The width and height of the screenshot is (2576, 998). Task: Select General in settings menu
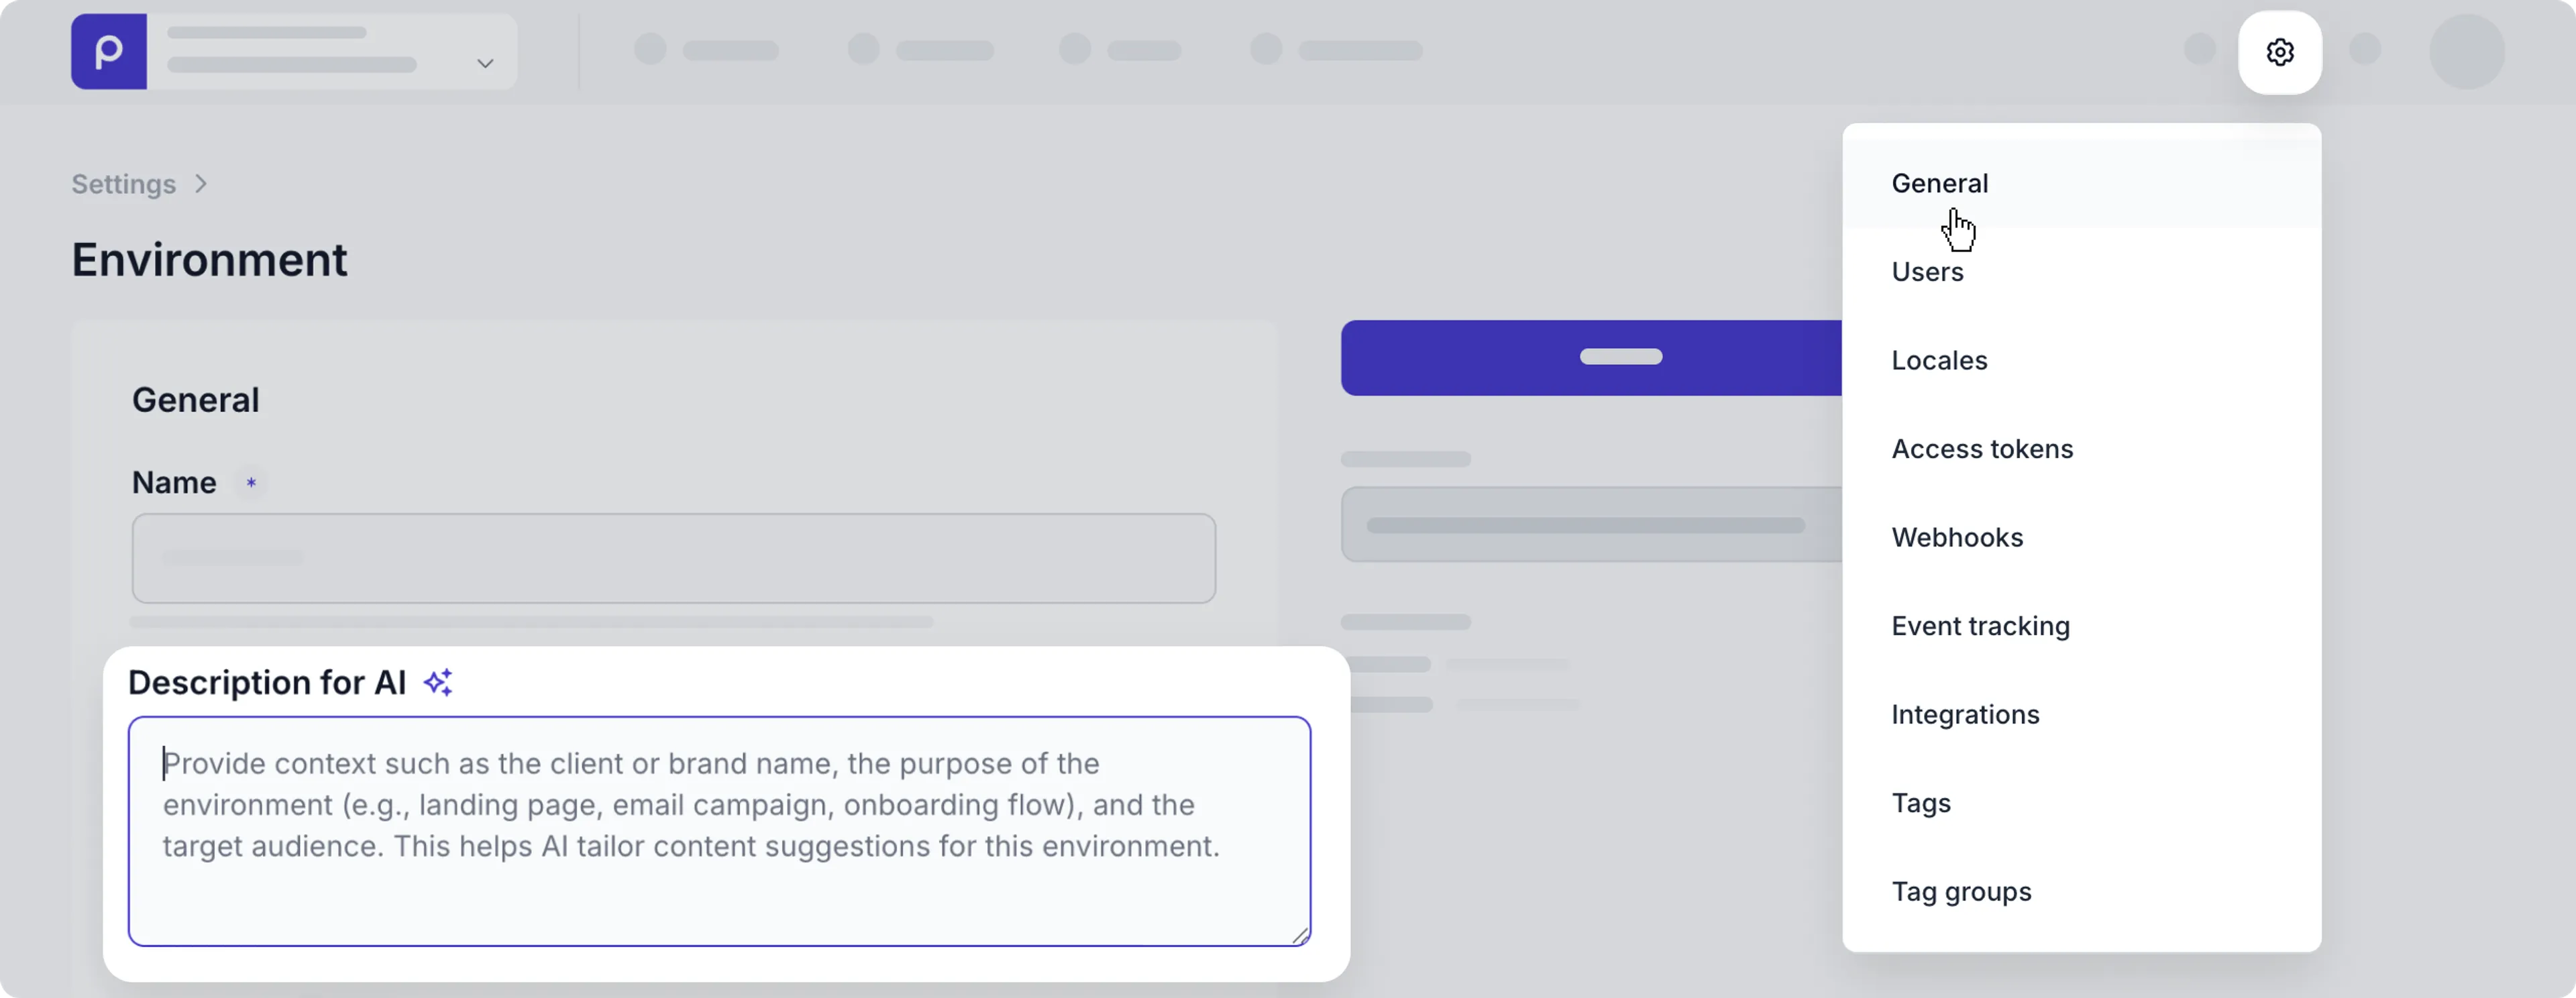tap(1939, 184)
